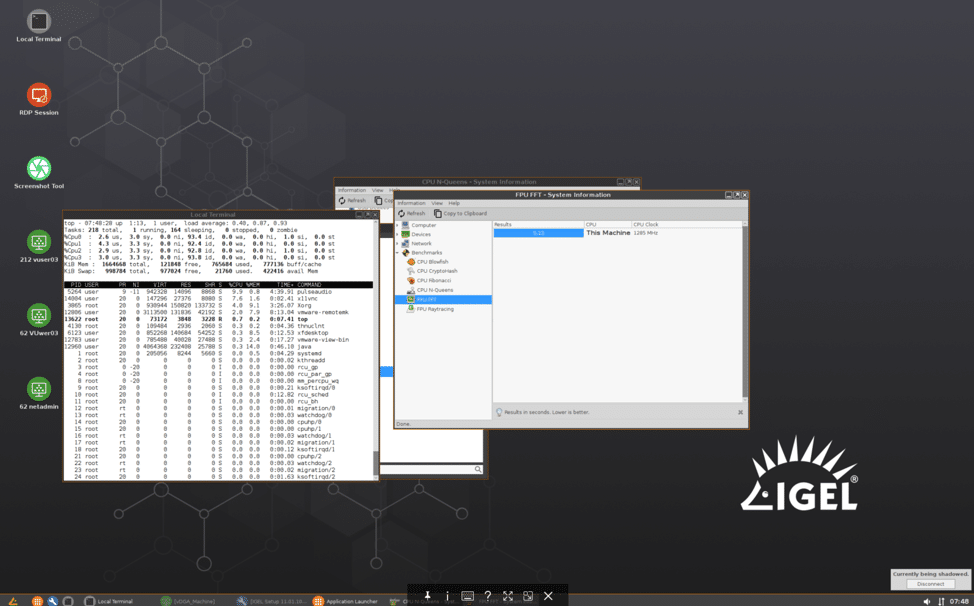
Task: Switch to Local Terminal taskbar entry
Action: point(109,601)
